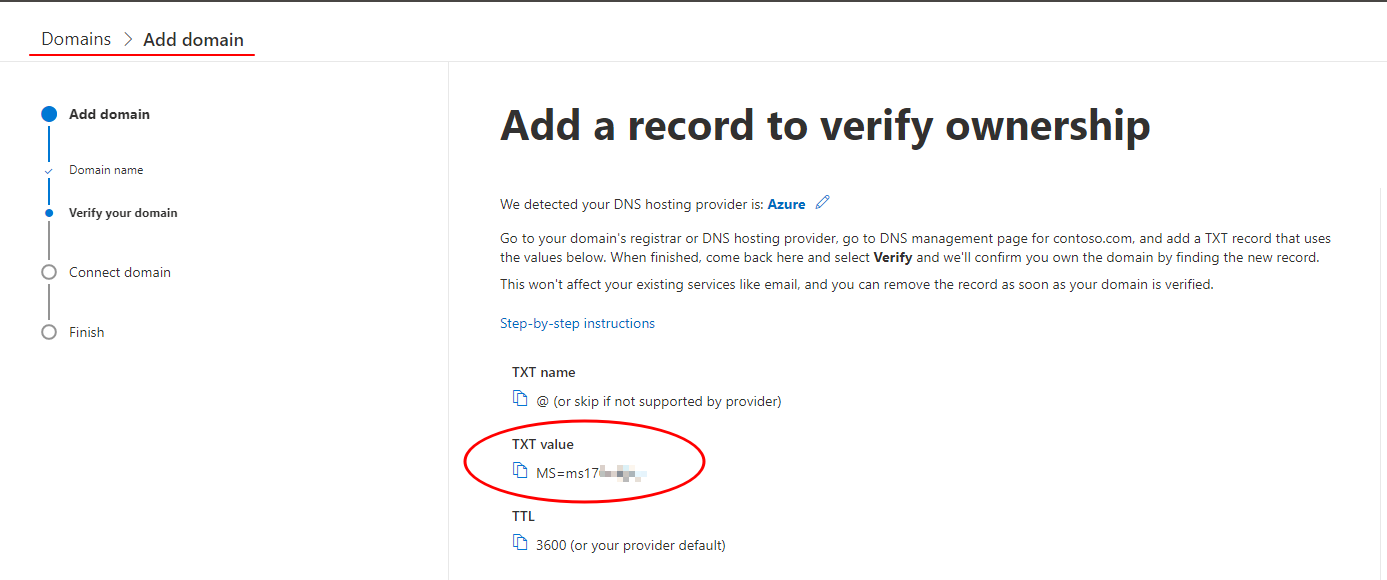This screenshot has width=1387, height=580.
Task: Select the filled Add domain step circle
Action: (49, 113)
